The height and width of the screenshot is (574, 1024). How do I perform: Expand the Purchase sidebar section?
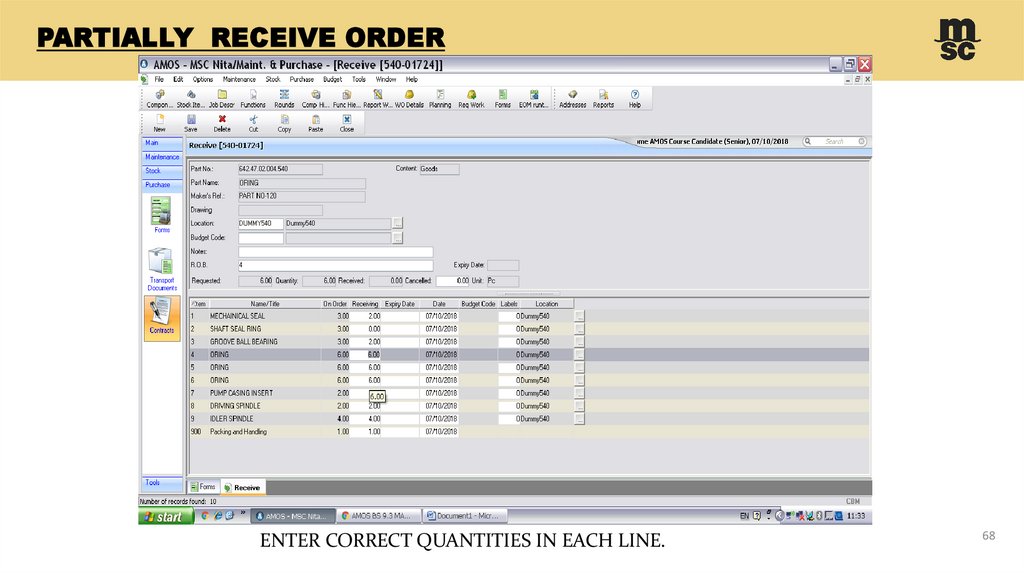click(x=162, y=185)
